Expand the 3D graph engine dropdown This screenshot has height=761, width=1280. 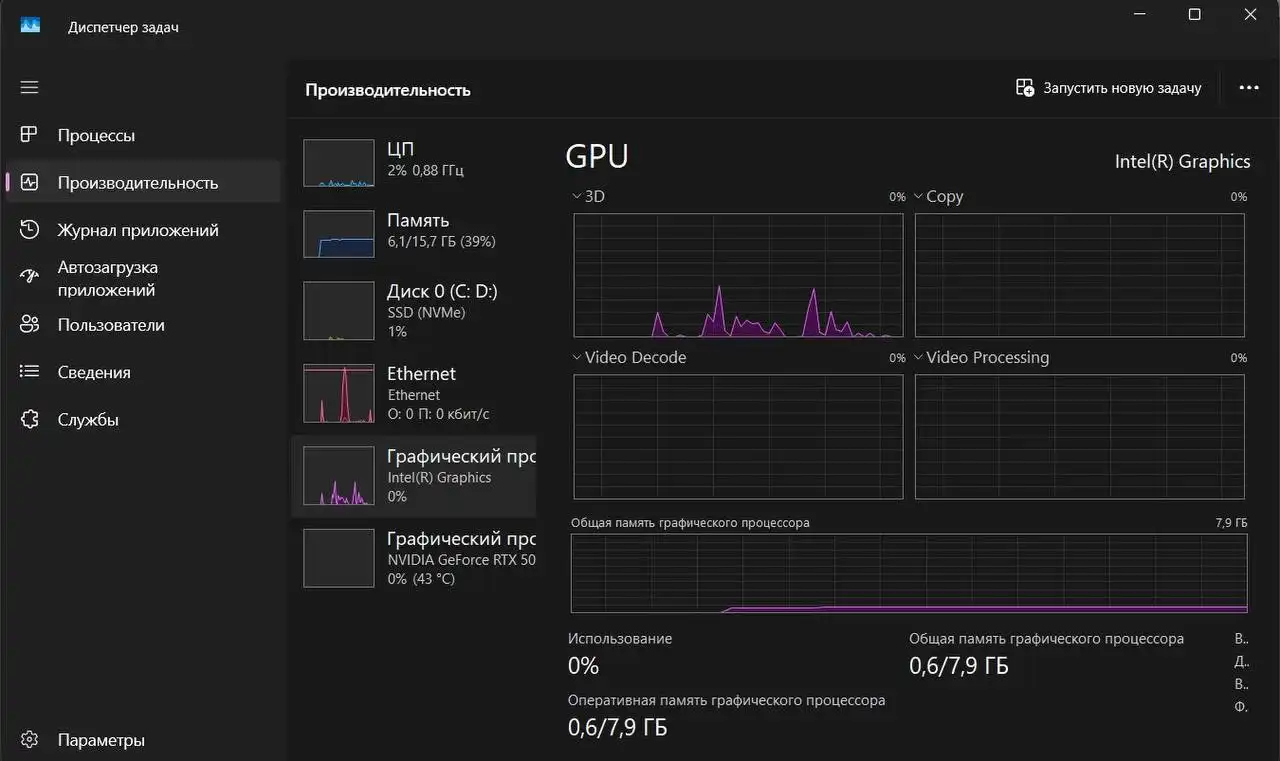coord(577,197)
